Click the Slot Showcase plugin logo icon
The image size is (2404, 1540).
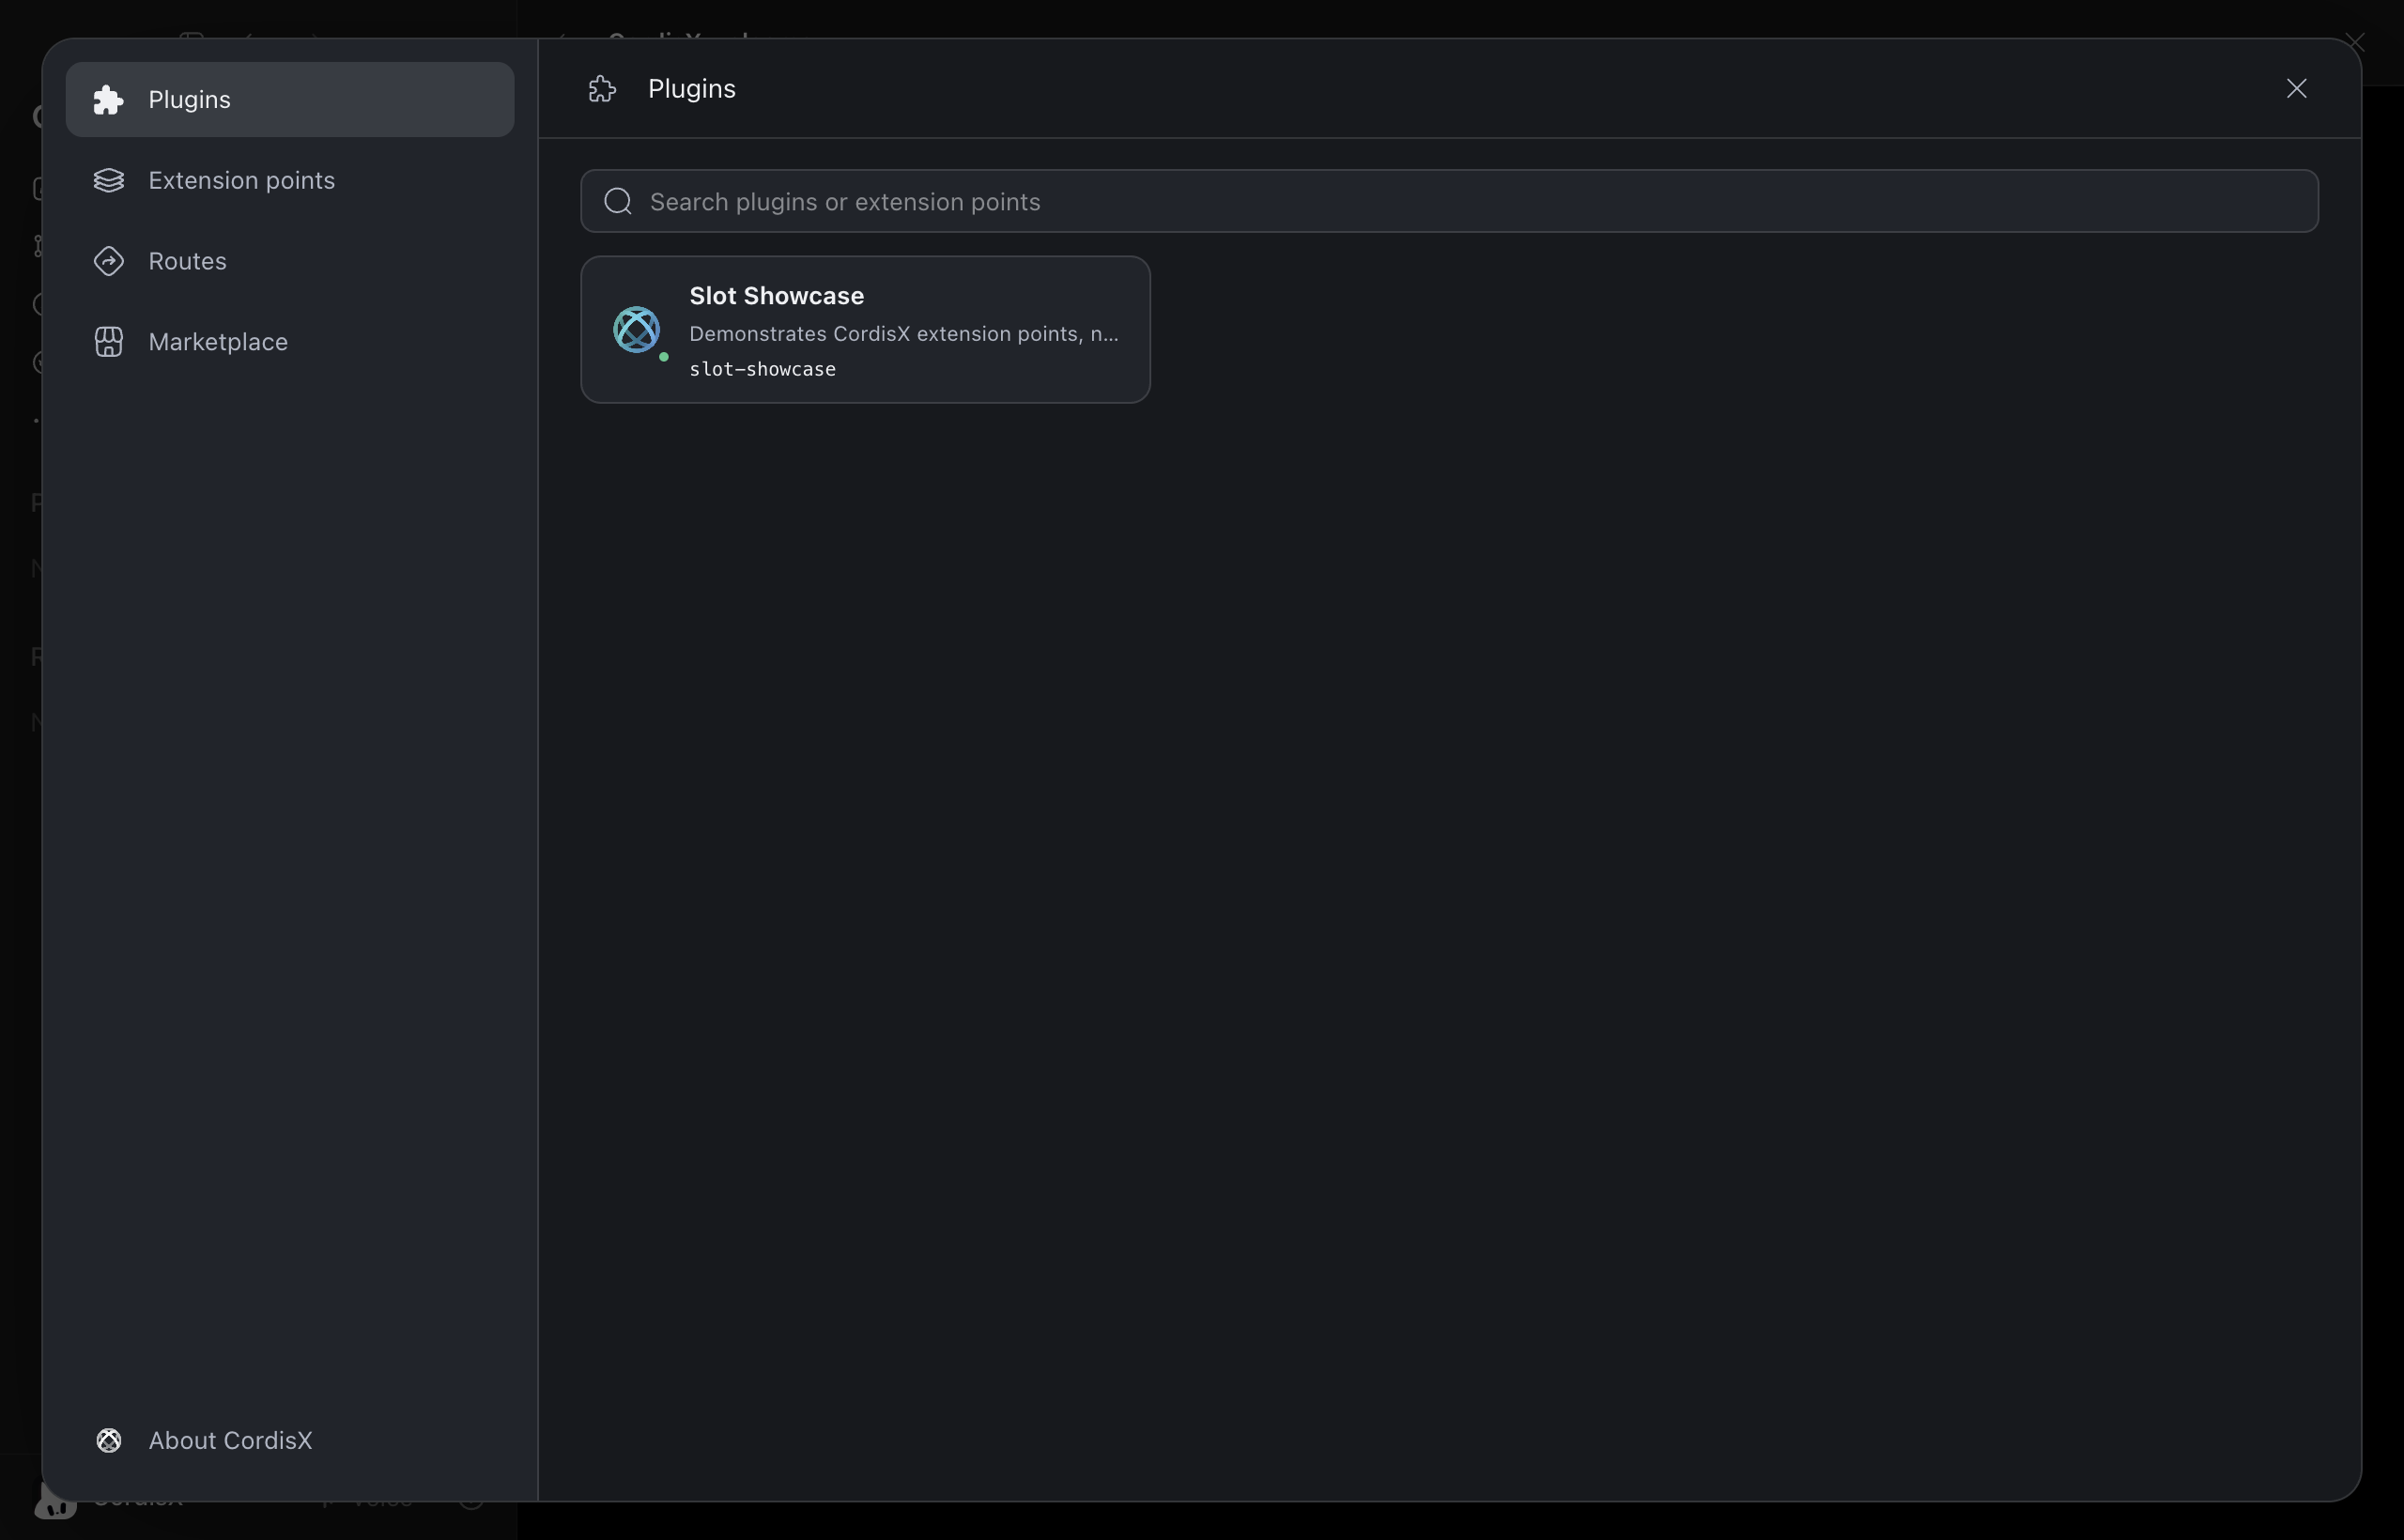click(637, 330)
